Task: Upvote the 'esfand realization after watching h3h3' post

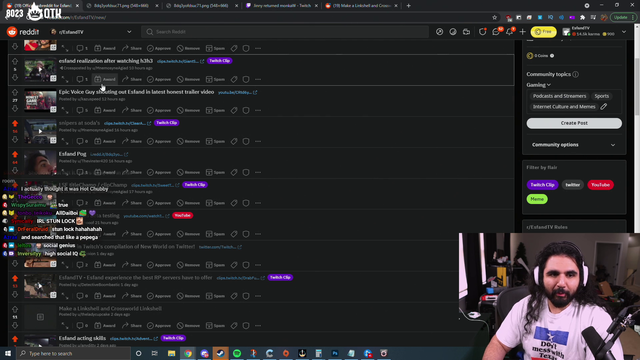Action: click(x=15, y=62)
